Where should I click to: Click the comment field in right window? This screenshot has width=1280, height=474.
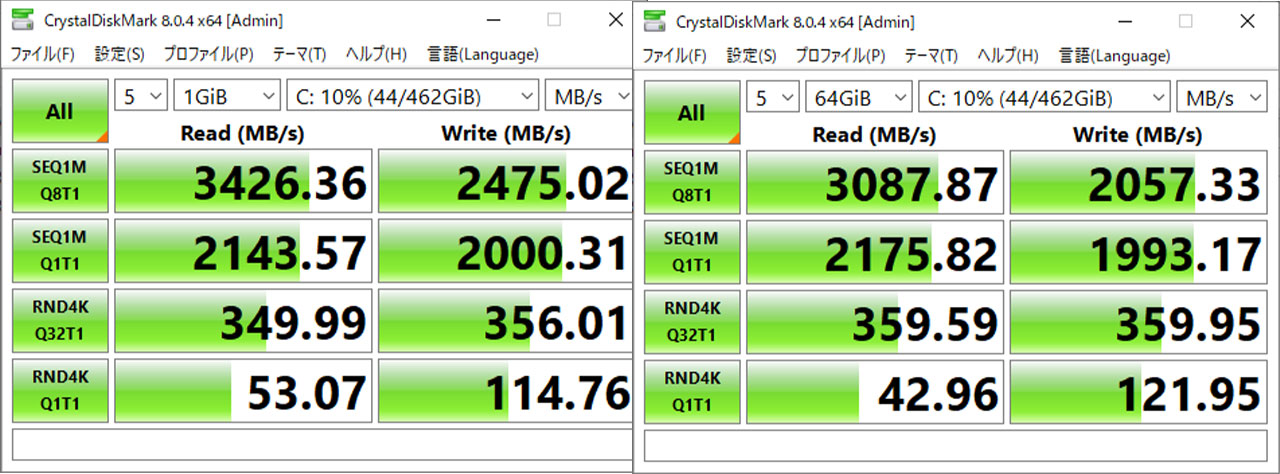955,445
